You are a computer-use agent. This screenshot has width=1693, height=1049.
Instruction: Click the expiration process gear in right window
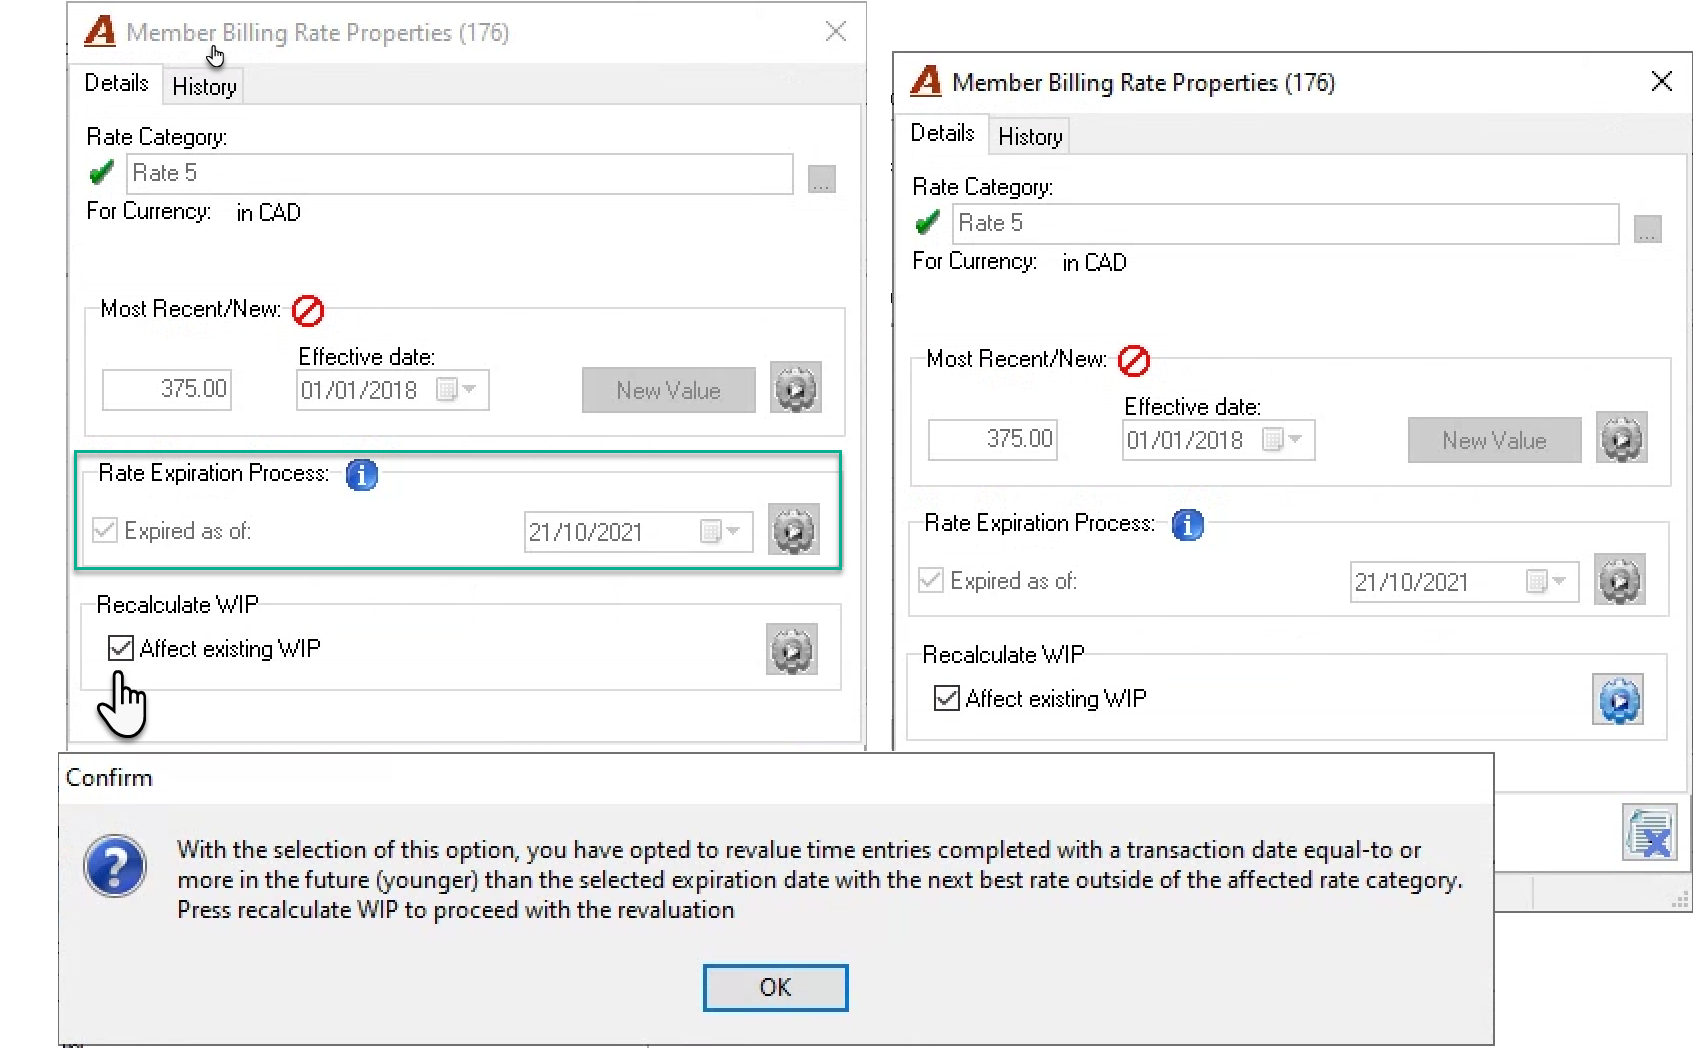pyautogui.click(x=1620, y=580)
